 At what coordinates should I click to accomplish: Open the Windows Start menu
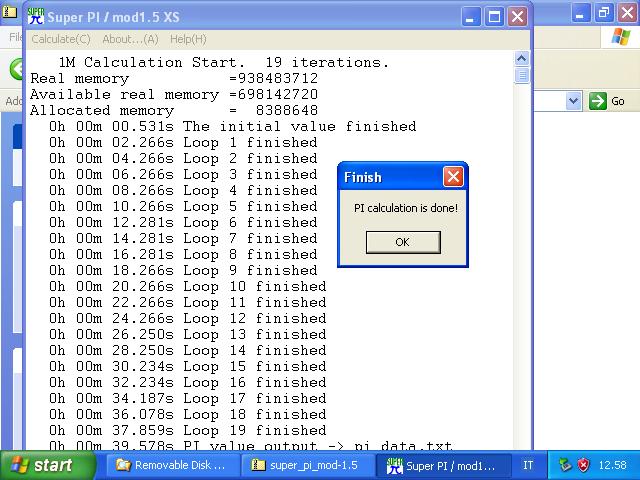coord(40,465)
